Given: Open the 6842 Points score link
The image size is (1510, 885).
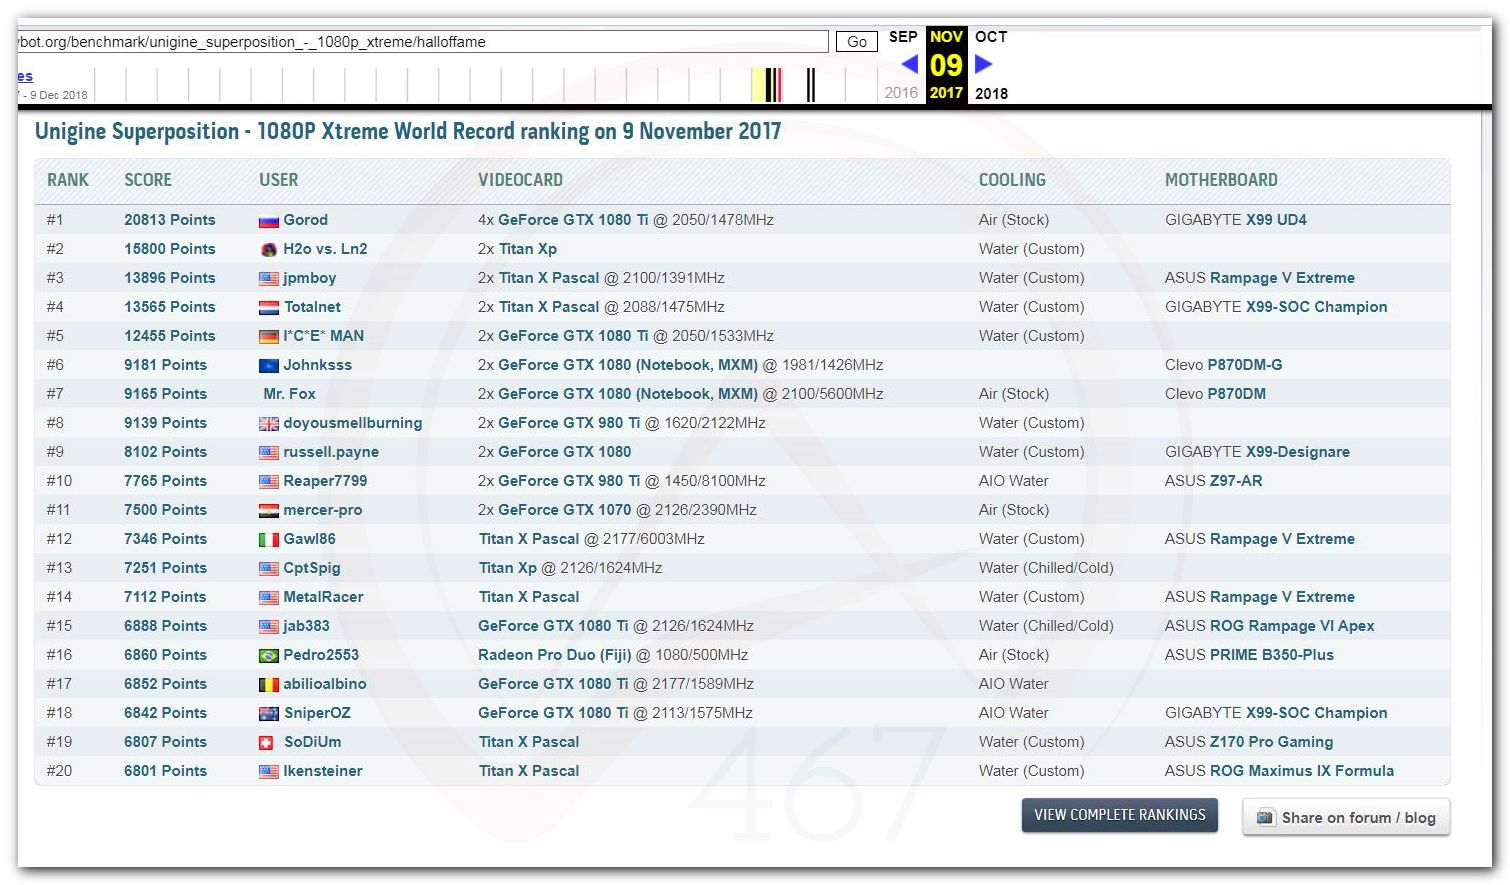Looking at the screenshot, I should (x=165, y=713).
